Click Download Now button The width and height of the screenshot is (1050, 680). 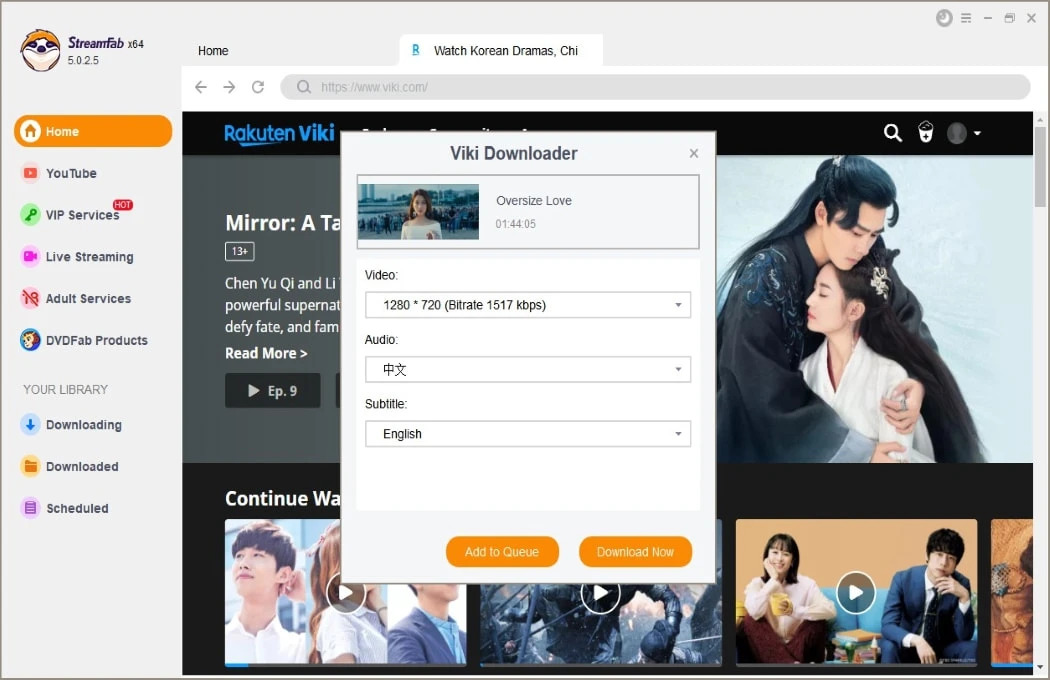pyautogui.click(x=635, y=551)
